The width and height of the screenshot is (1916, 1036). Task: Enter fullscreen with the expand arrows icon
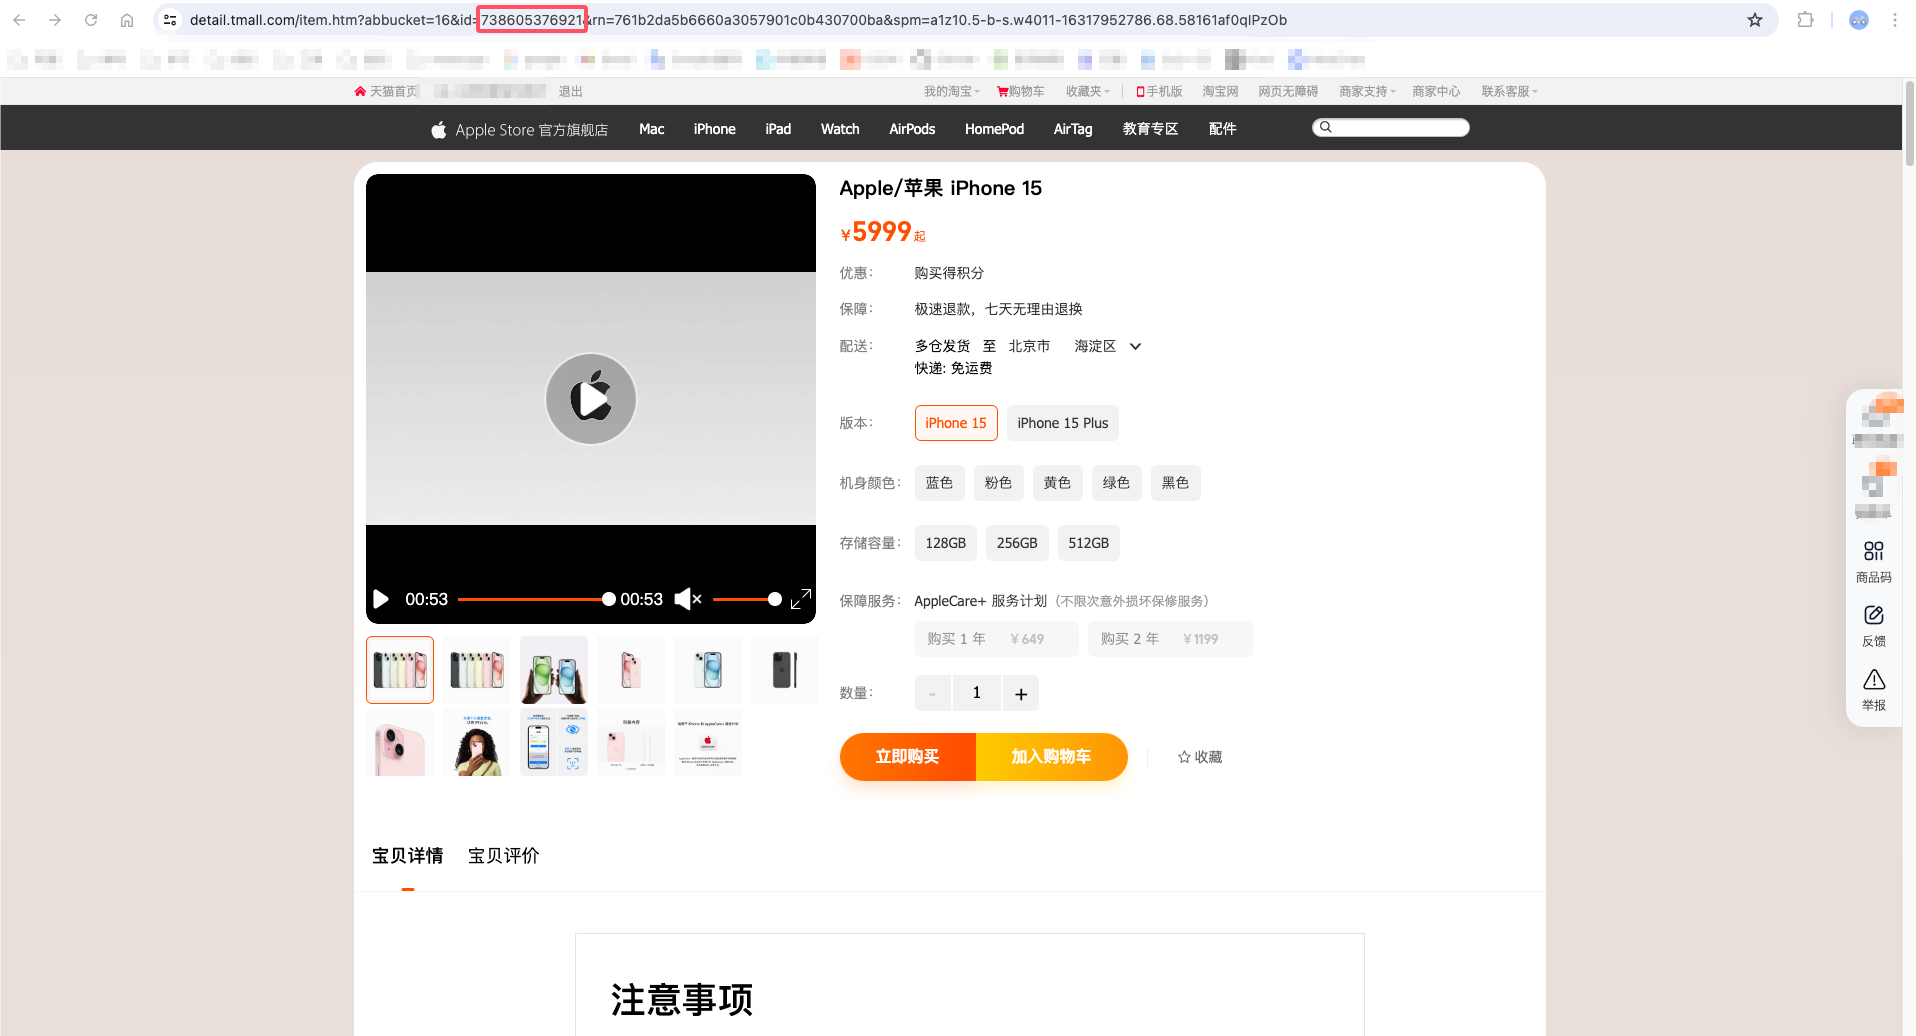pos(801,599)
